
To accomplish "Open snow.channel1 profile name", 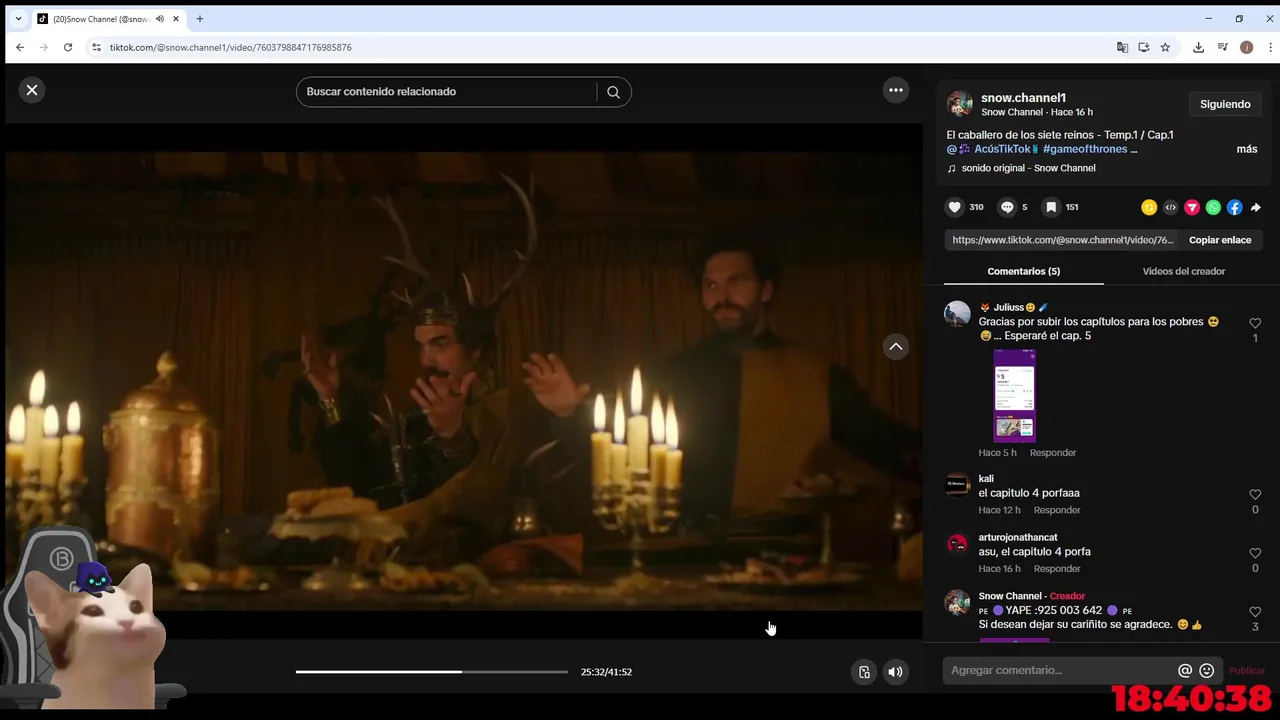I will coord(1023,98).
